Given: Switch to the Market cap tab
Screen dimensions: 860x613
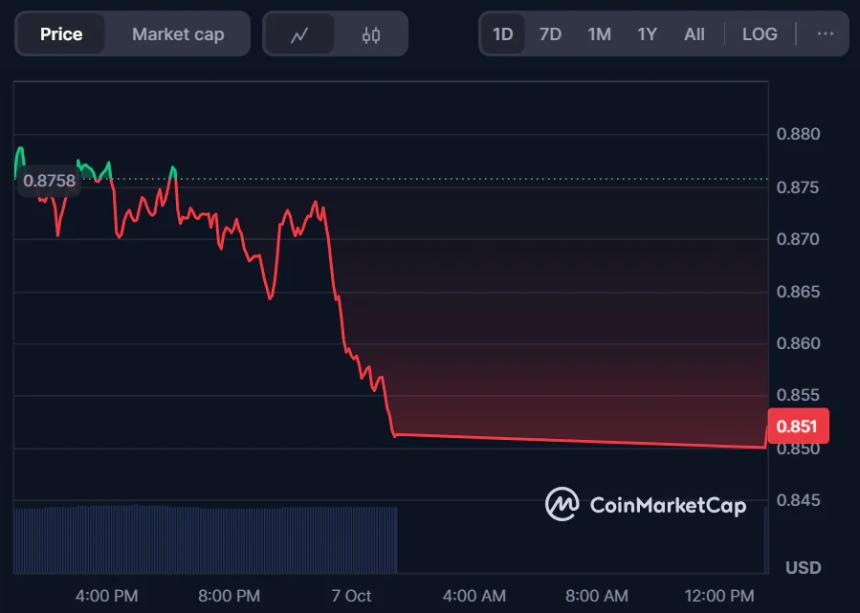Looking at the screenshot, I should pos(178,34).
